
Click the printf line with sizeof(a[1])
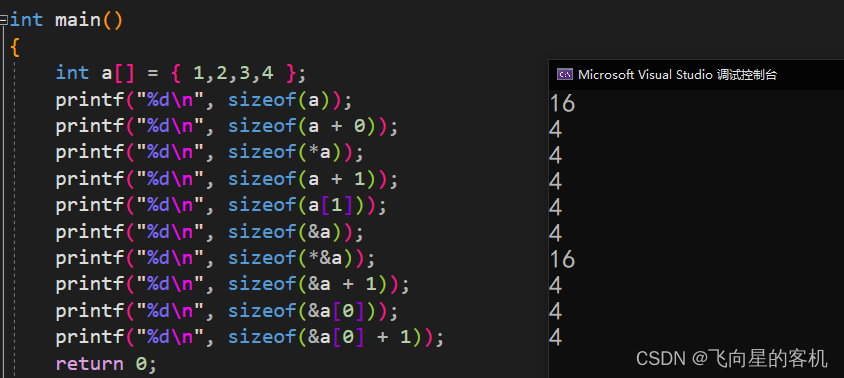221,205
